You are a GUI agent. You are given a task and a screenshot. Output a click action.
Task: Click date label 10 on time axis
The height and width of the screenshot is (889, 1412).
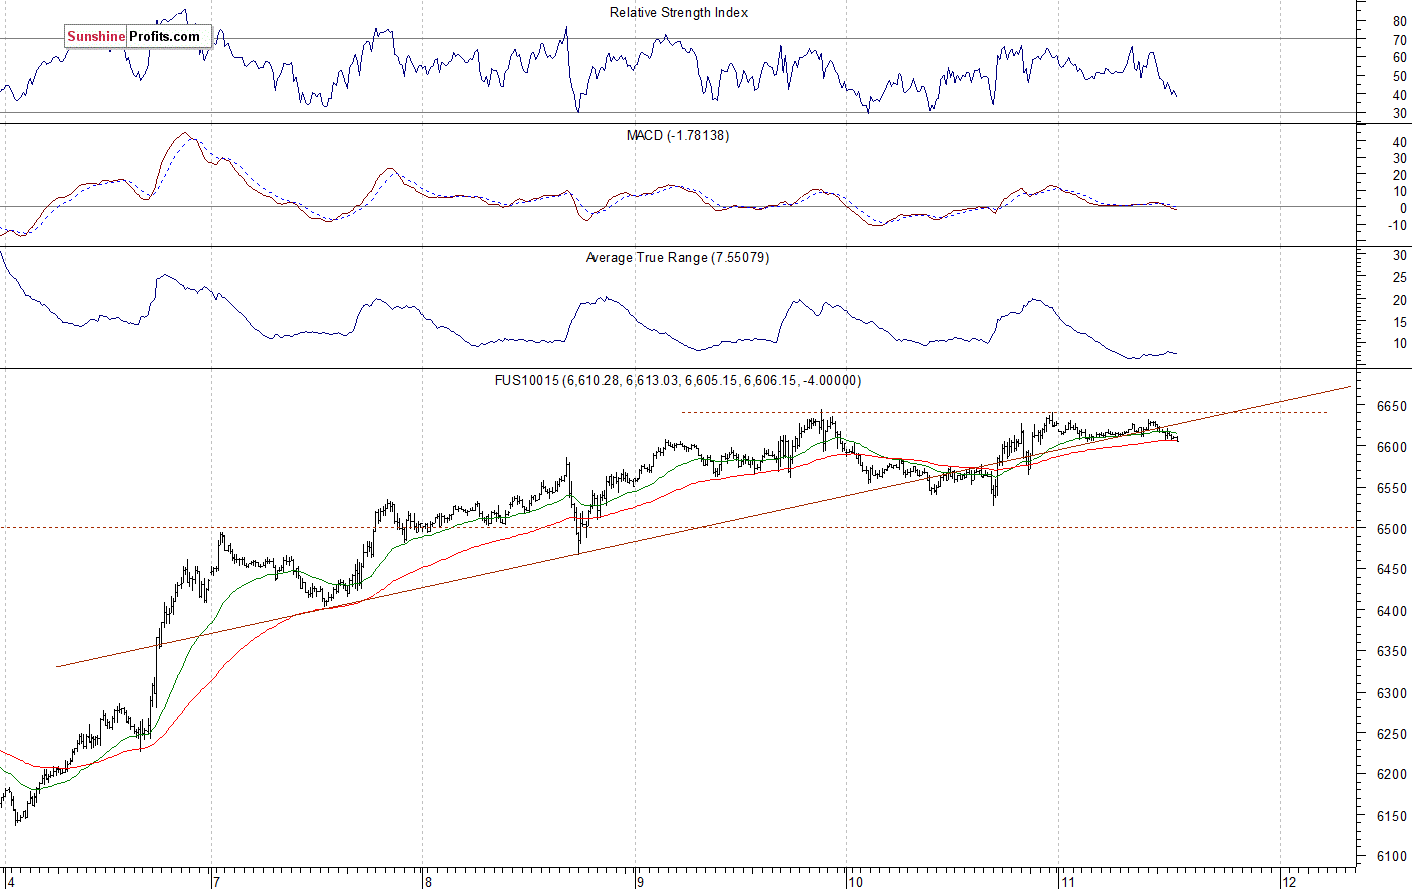tap(855, 882)
